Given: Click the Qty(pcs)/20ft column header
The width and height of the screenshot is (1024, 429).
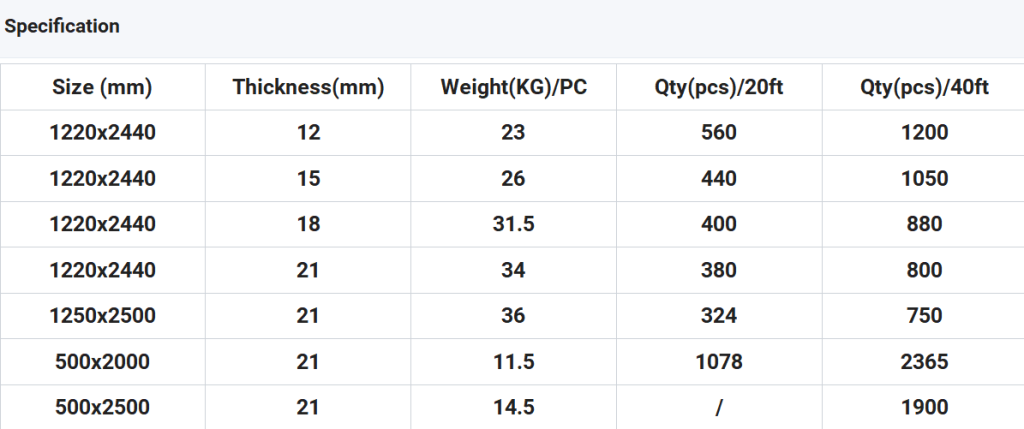Looking at the screenshot, I should click(x=718, y=87).
